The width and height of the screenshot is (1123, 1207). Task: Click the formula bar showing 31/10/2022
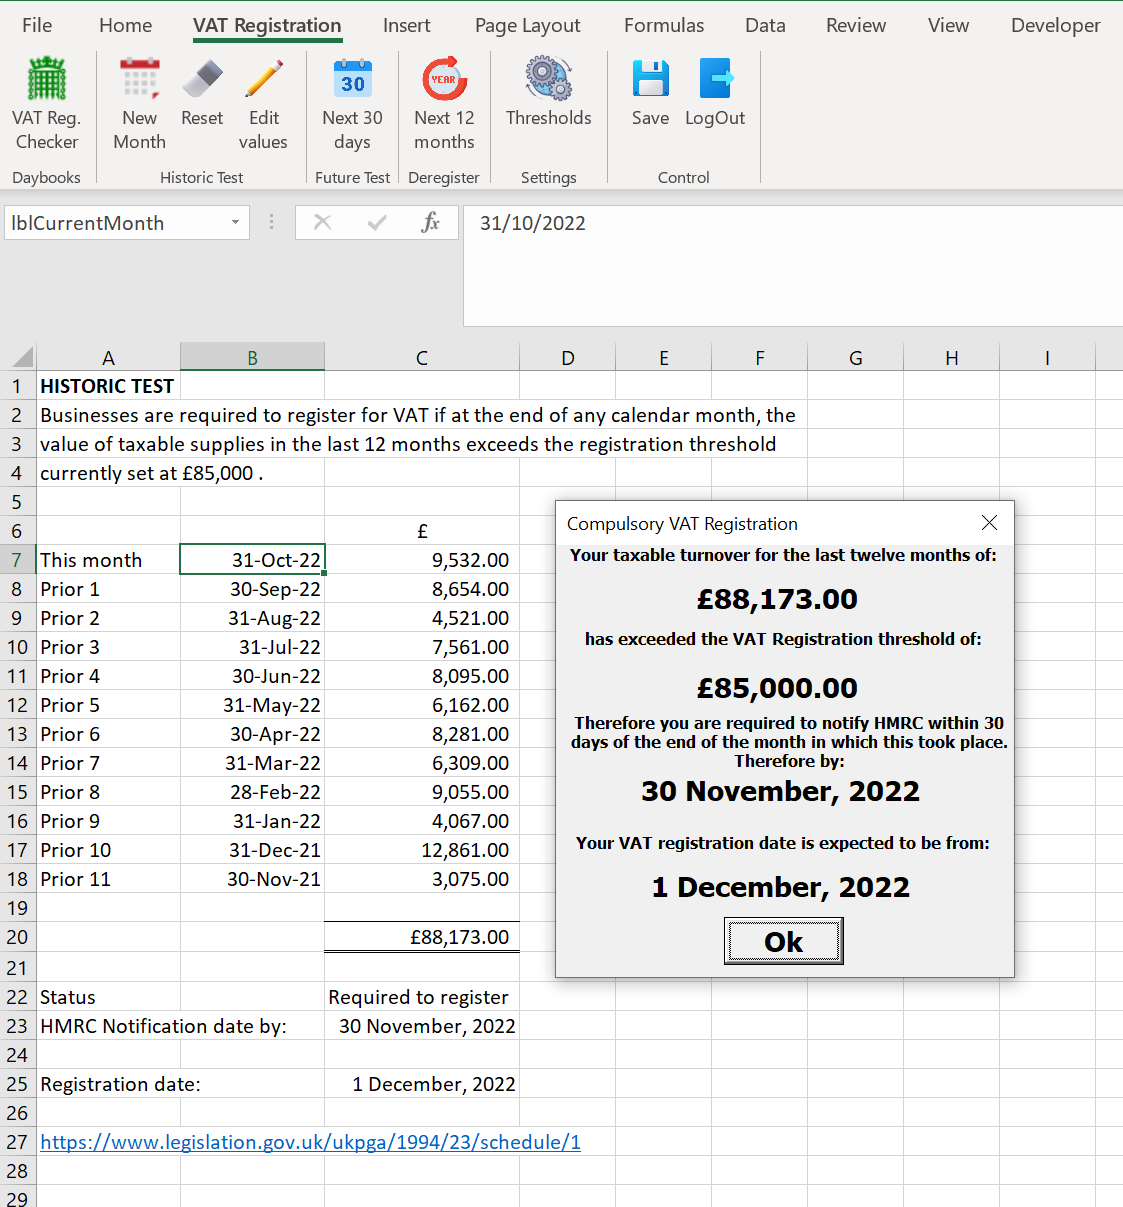click(x=793, y=265)
